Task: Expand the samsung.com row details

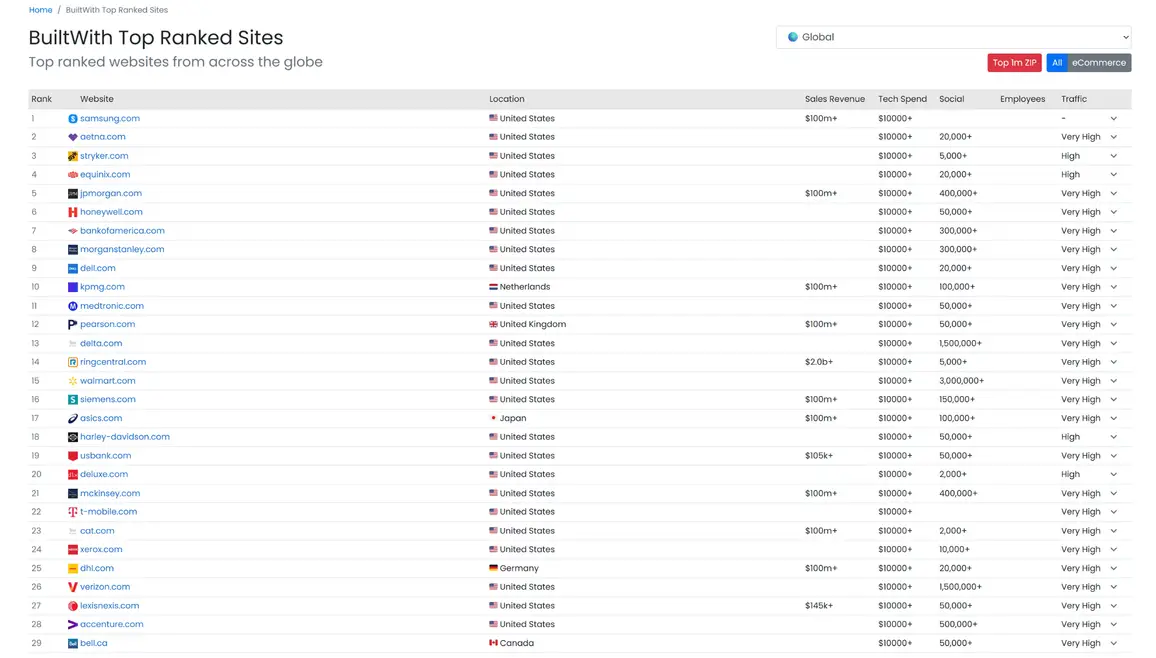Action: click(x=1113, y=119)
